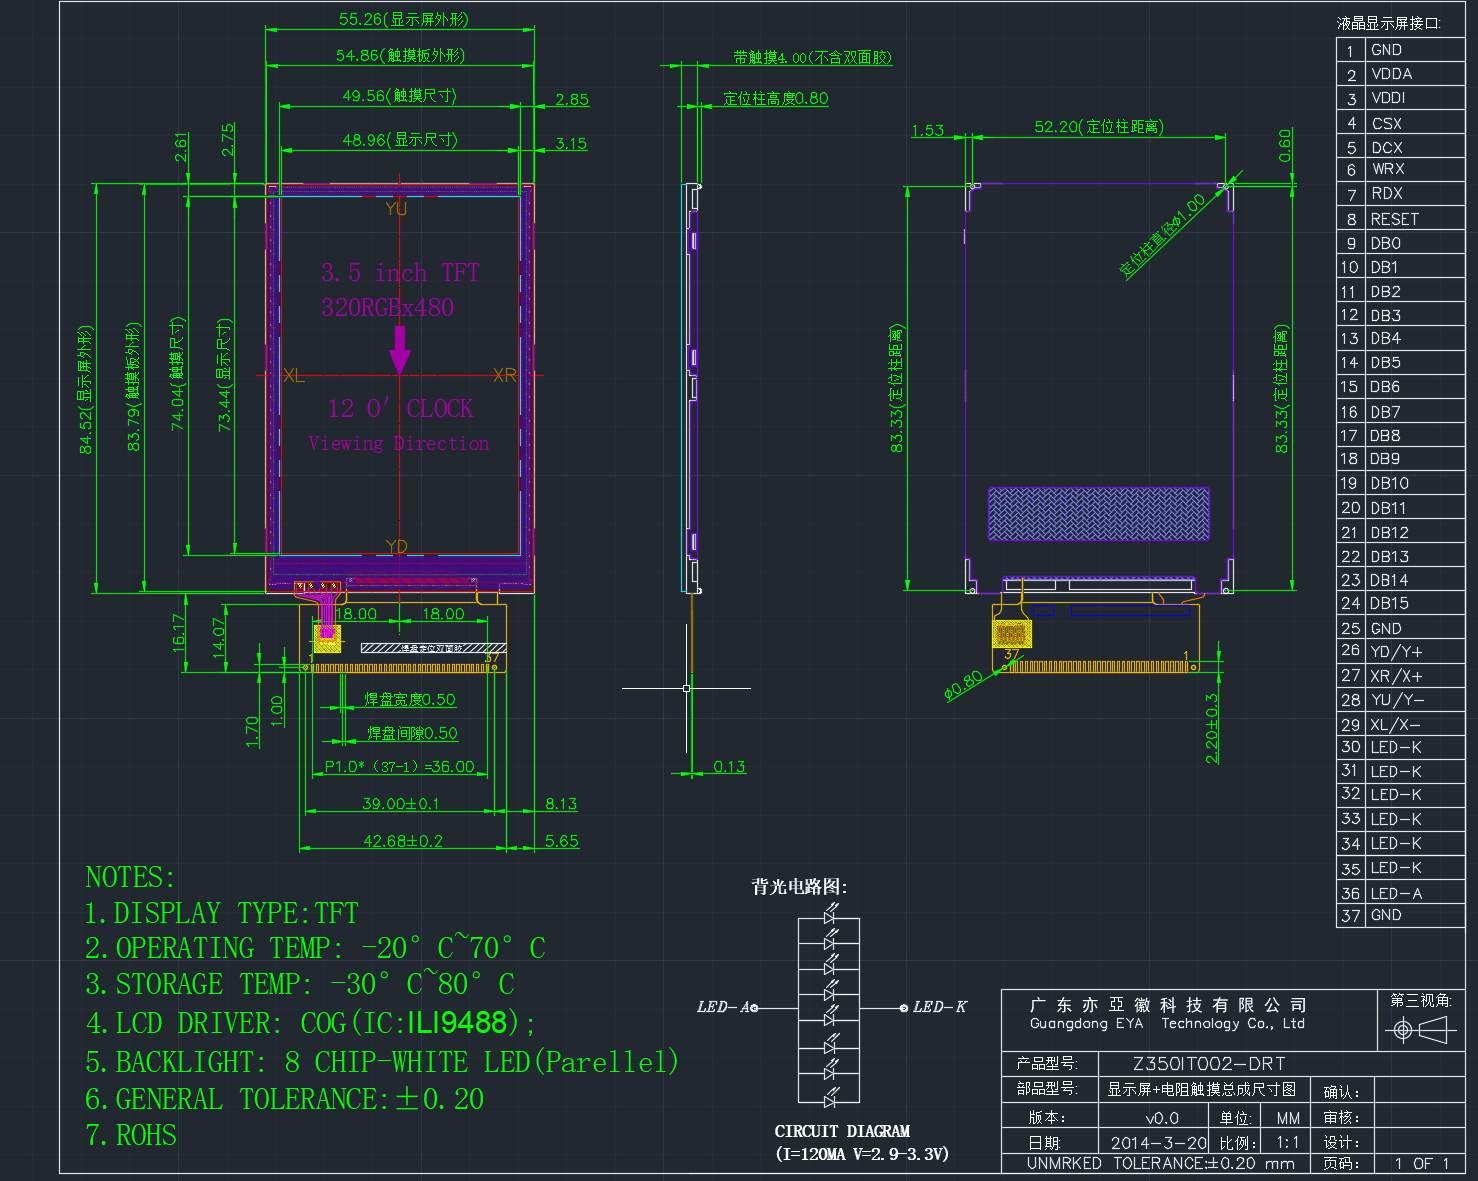Select the 'ILI9488' driver IC text
Image resolution: width=1478 pixels, height=1181 pixels.
(x=457, y=1022)
